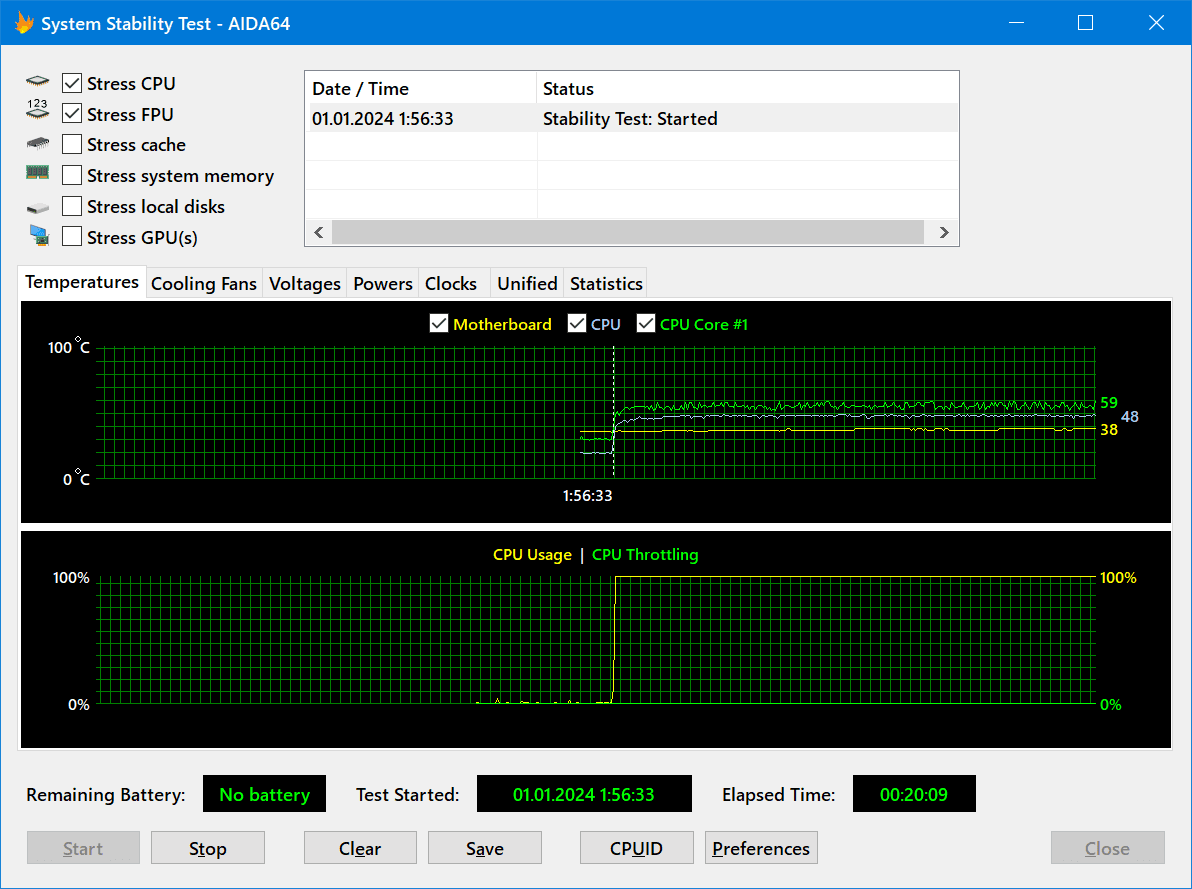Click the AIDA64 flame icon in title bar
The width and height of the screenshot is (1192, 889).
[24, 23]
